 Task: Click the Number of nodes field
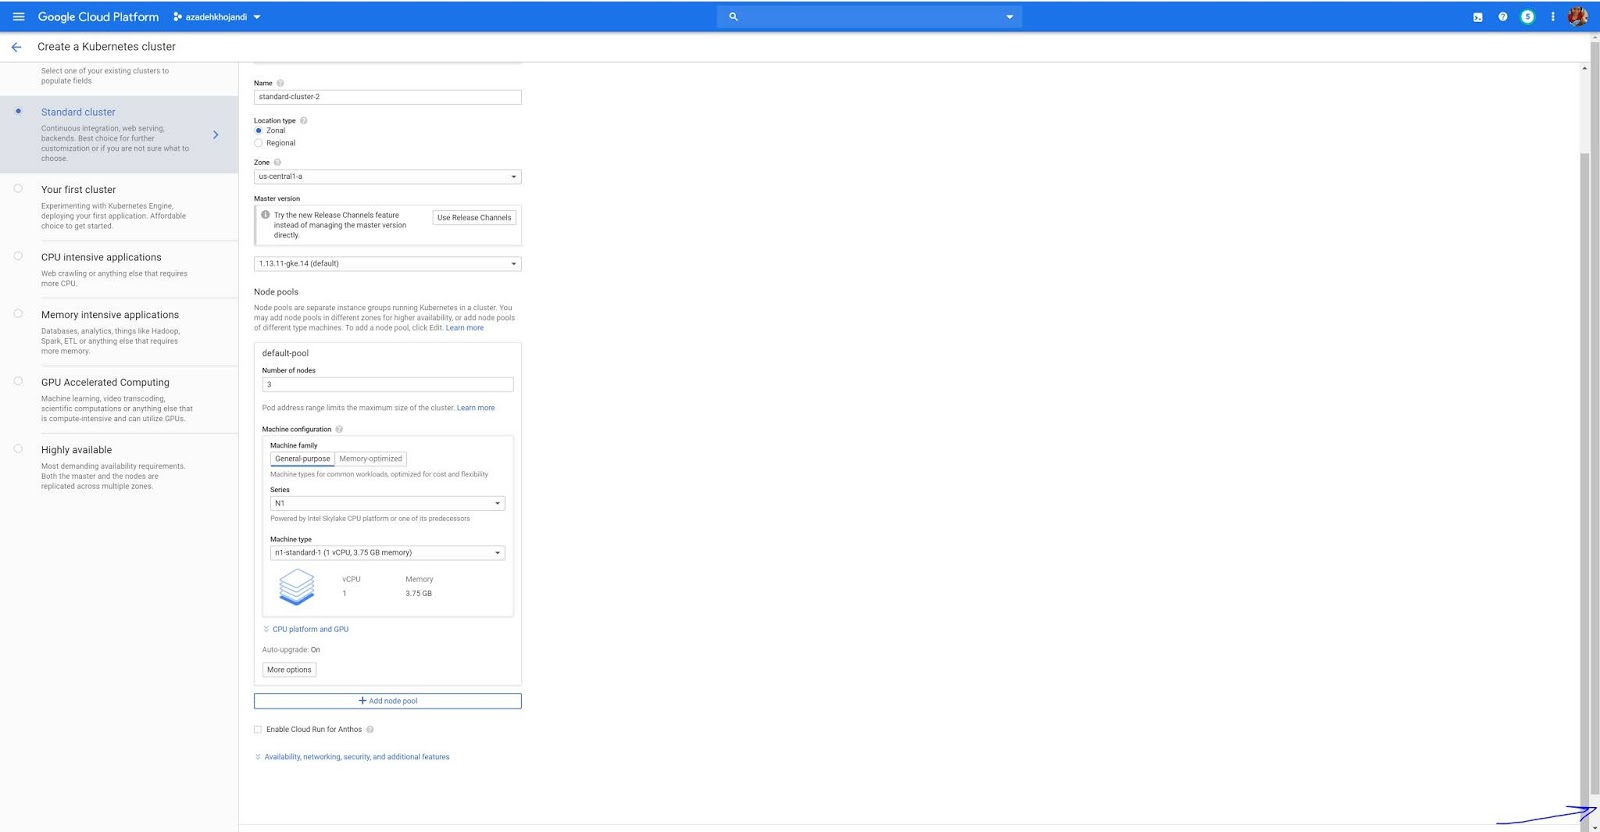tap(387, 385)
